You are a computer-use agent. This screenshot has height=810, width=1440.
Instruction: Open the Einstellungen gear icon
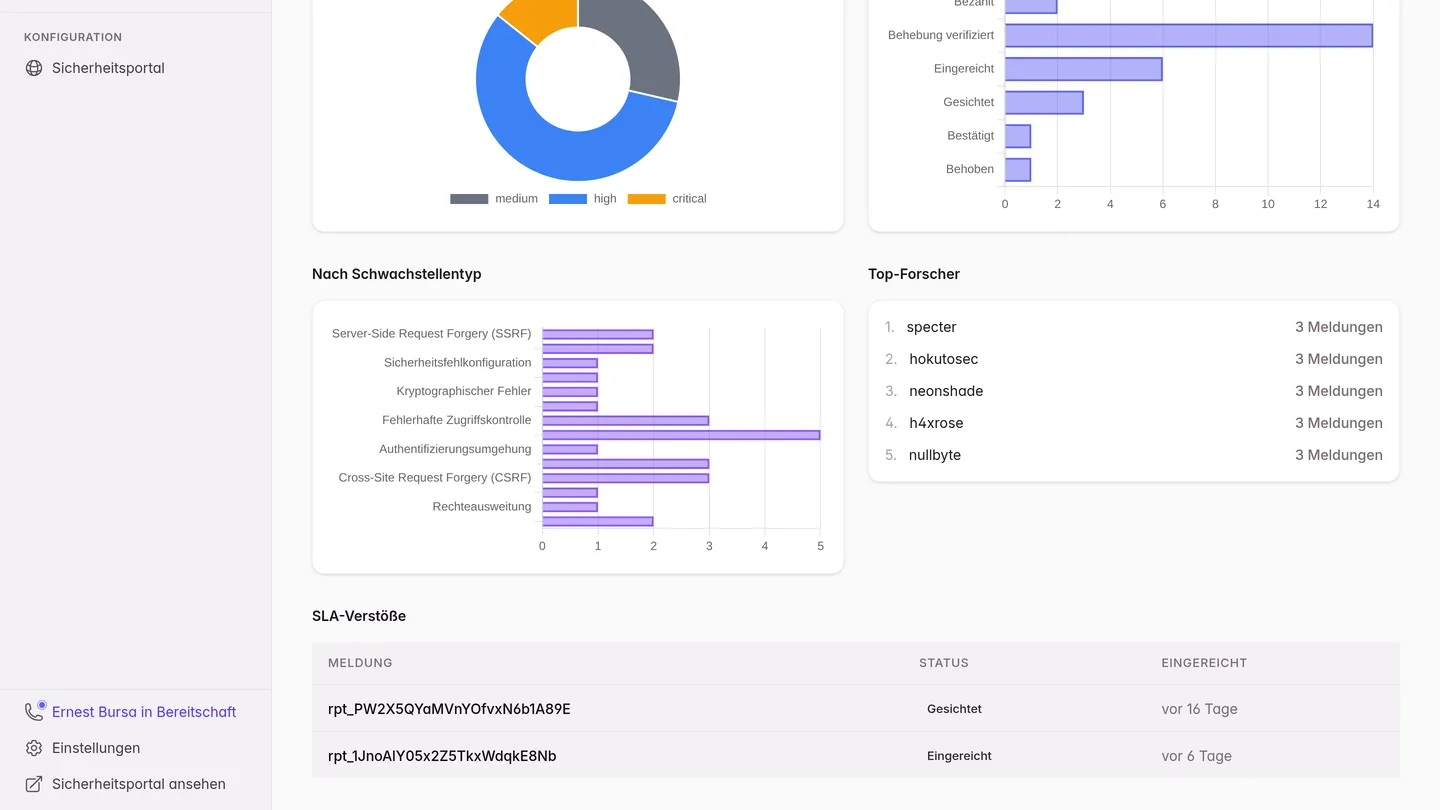click(x=34, y=748)
